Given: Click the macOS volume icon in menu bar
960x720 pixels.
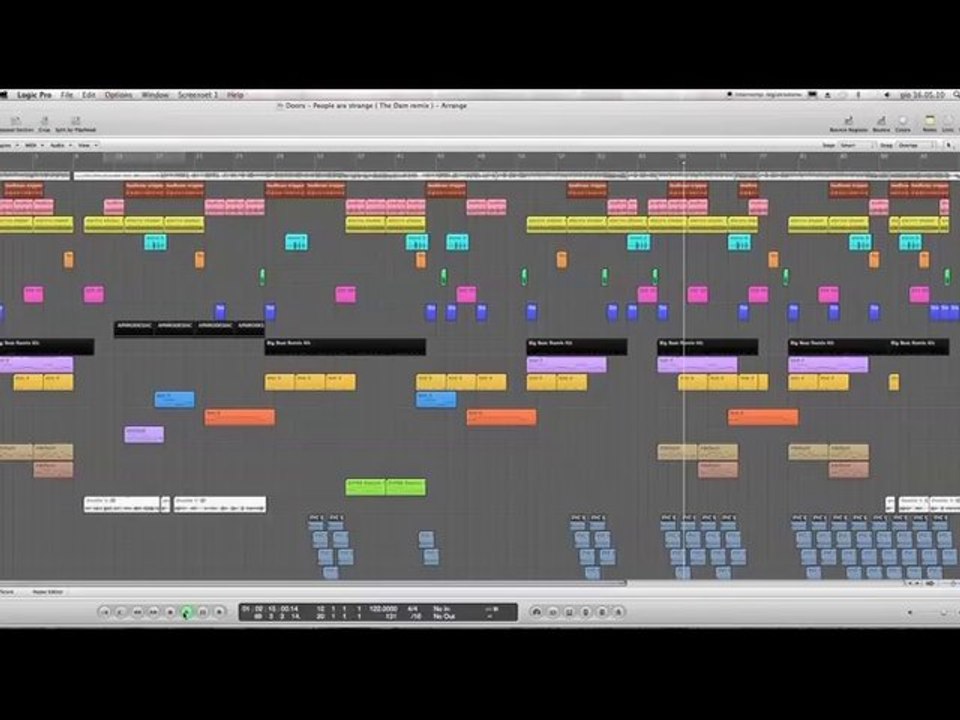Looking at the screenshot, I should click(887, 95).
